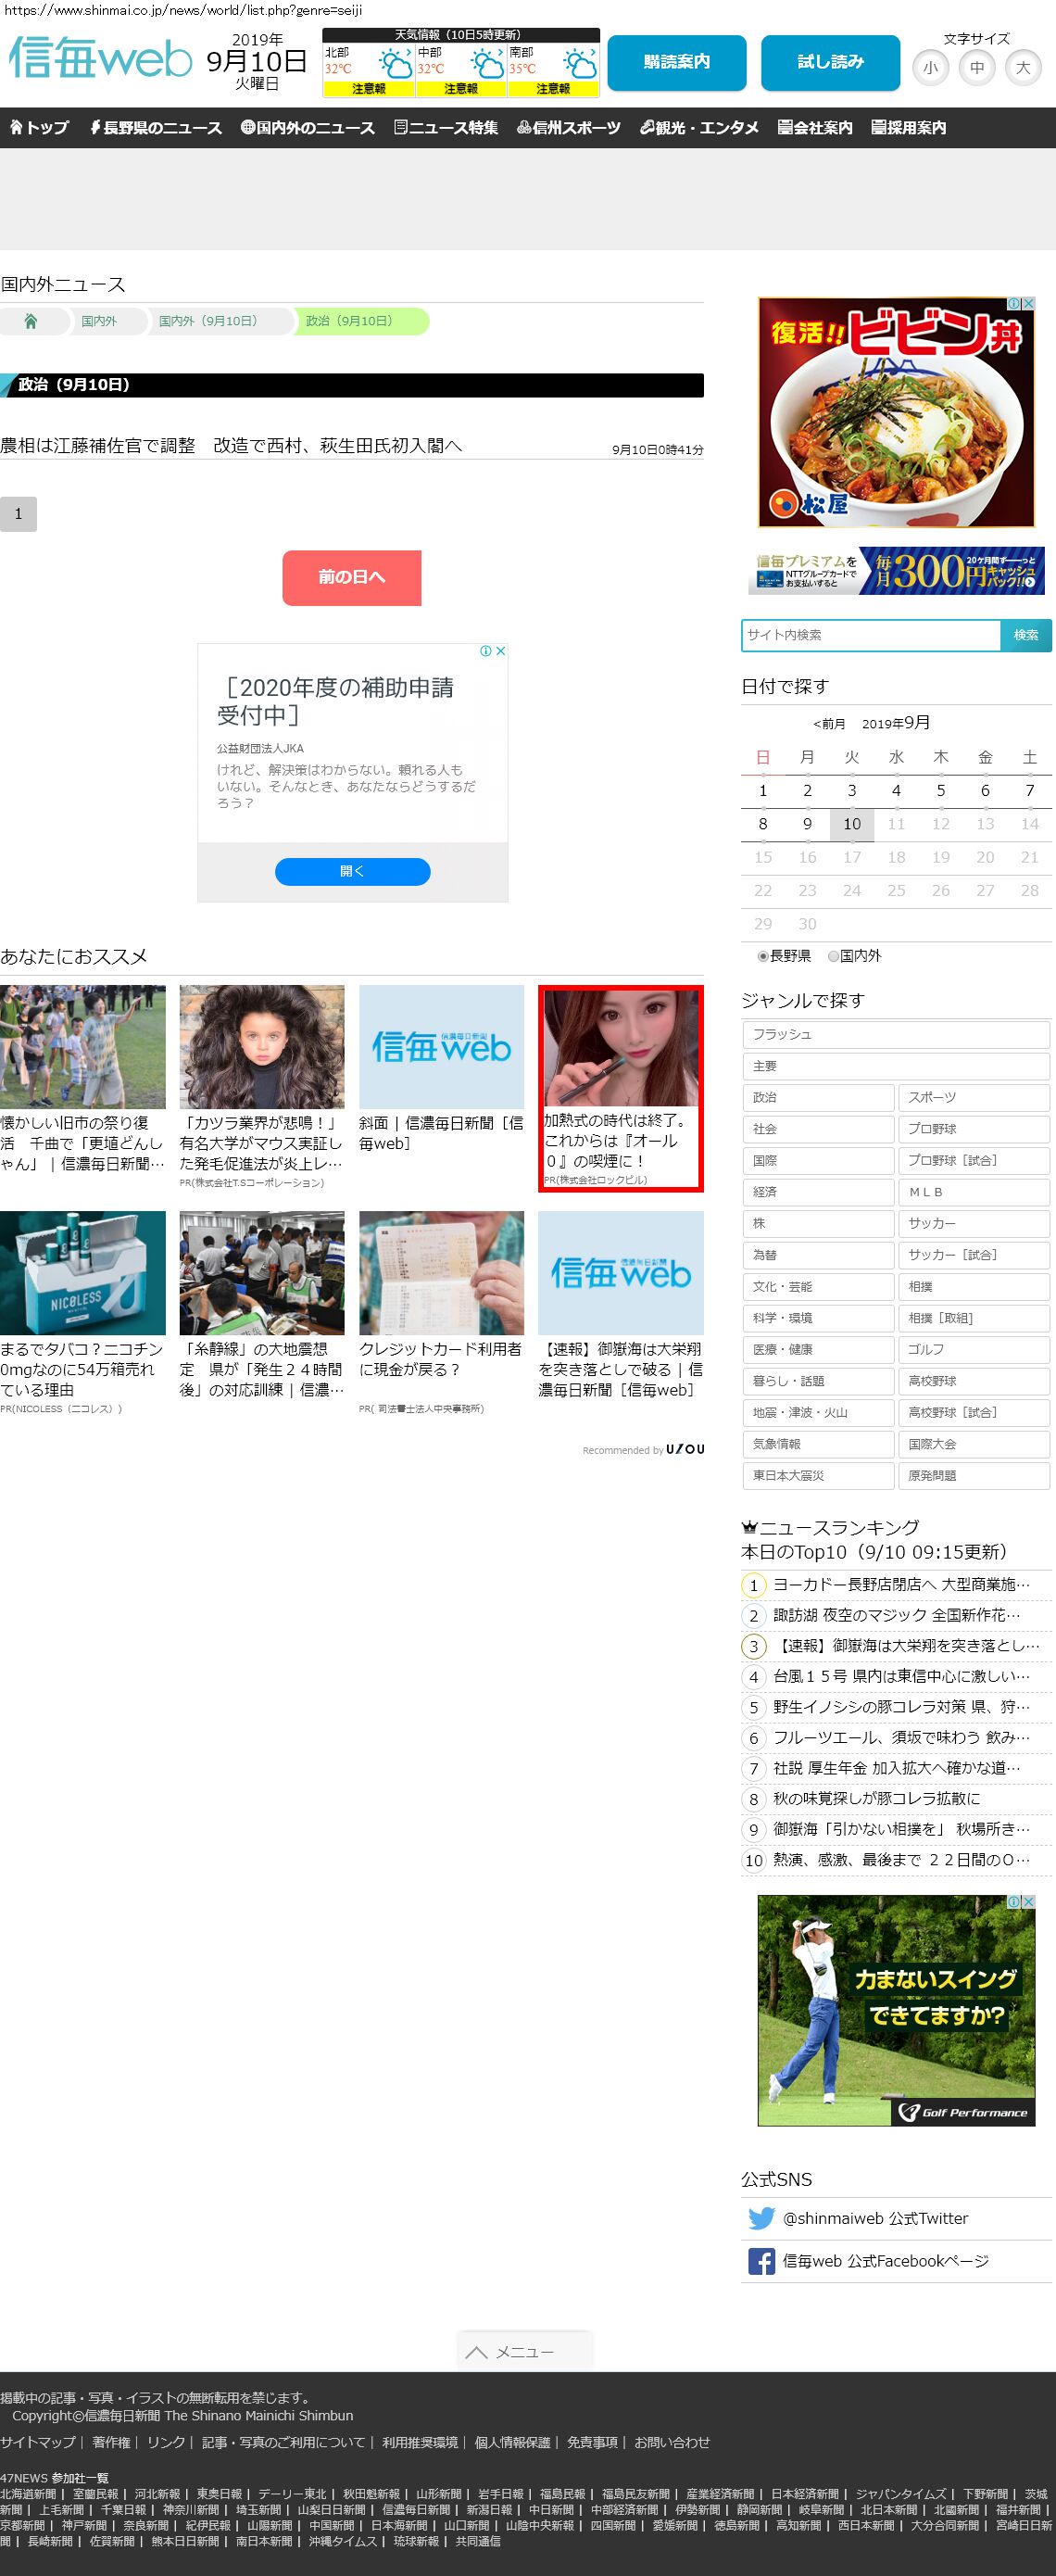Go to previous month in calendar
The width and height of the screenshot is (1056, 2576).
(x=829, y=724)
